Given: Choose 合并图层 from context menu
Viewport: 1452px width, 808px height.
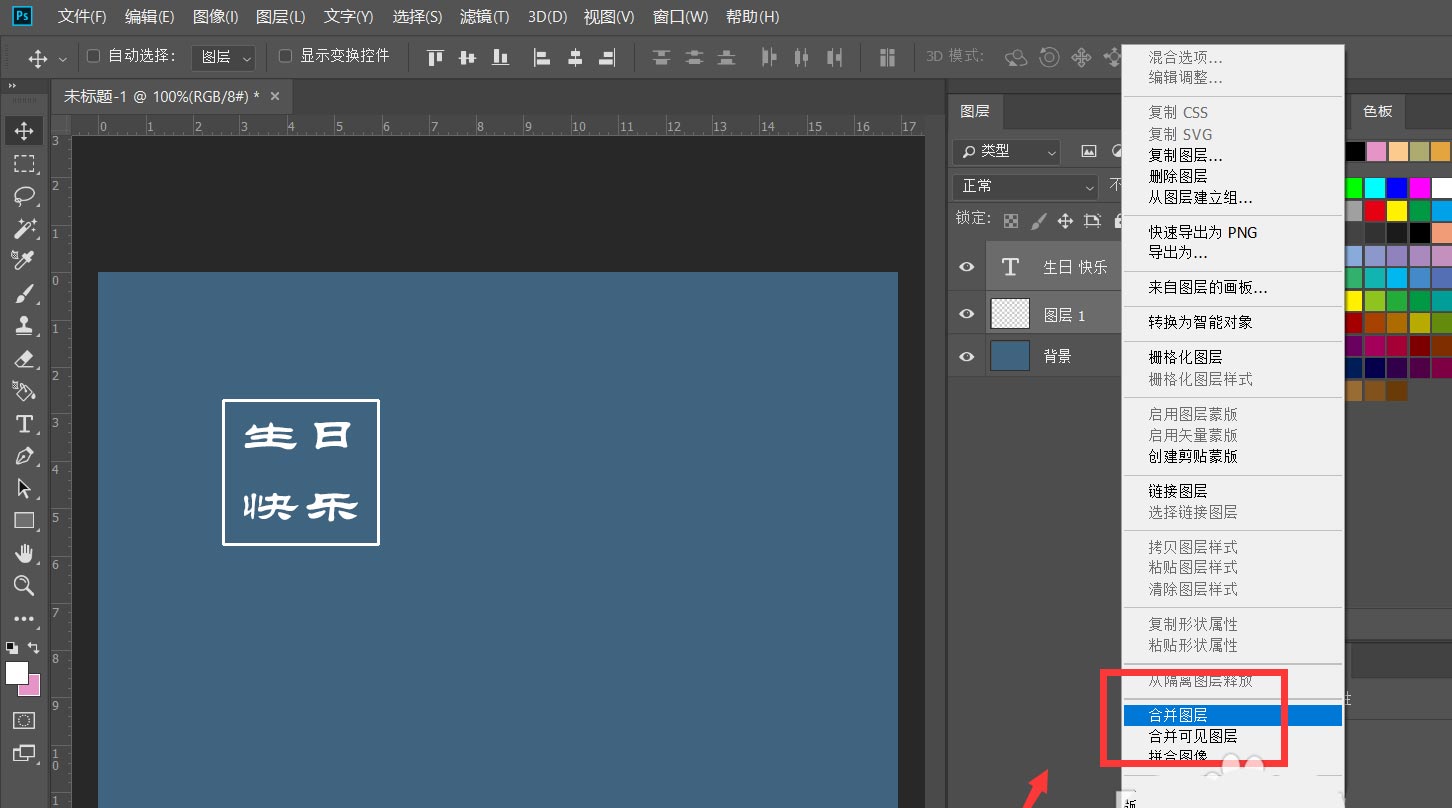Looking at the screenshot, I should pyautogui.click(x=1232, y=715).
